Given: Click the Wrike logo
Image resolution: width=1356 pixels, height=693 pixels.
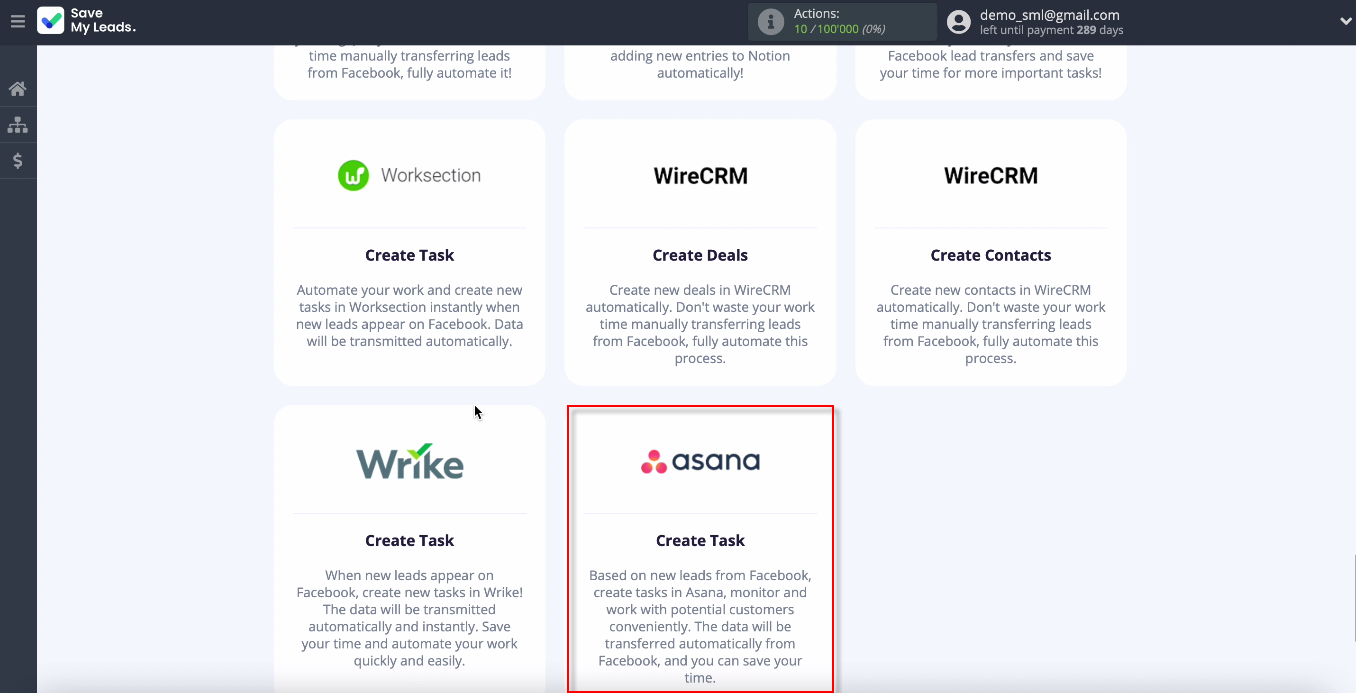Looking at the screenshot, I should tap(410, 462).
